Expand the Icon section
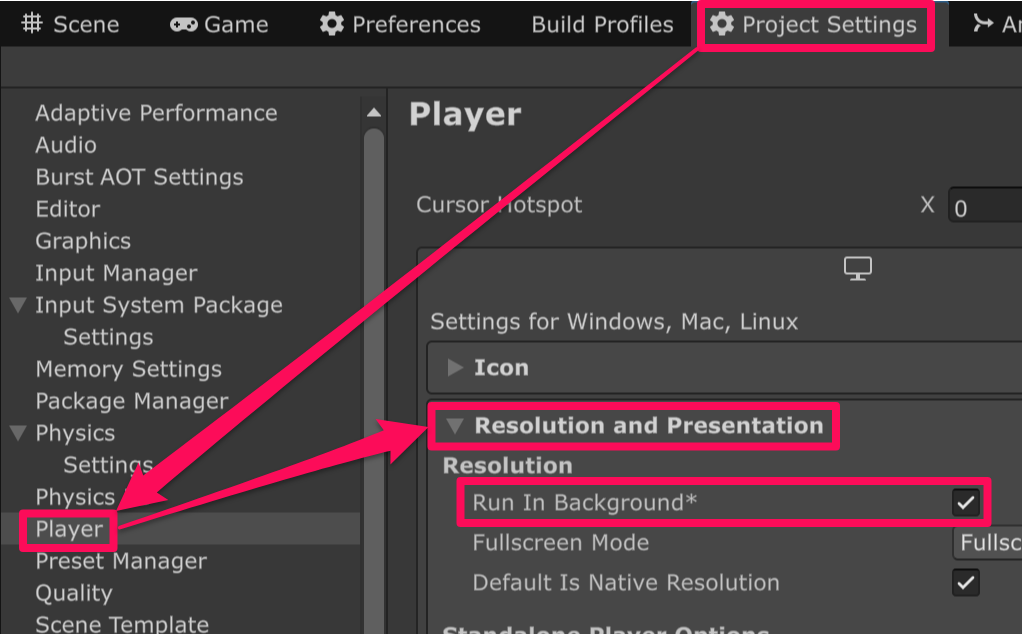Image resolution: width=1022 pixels, height=634 pixels. click(x=456, y=368)
